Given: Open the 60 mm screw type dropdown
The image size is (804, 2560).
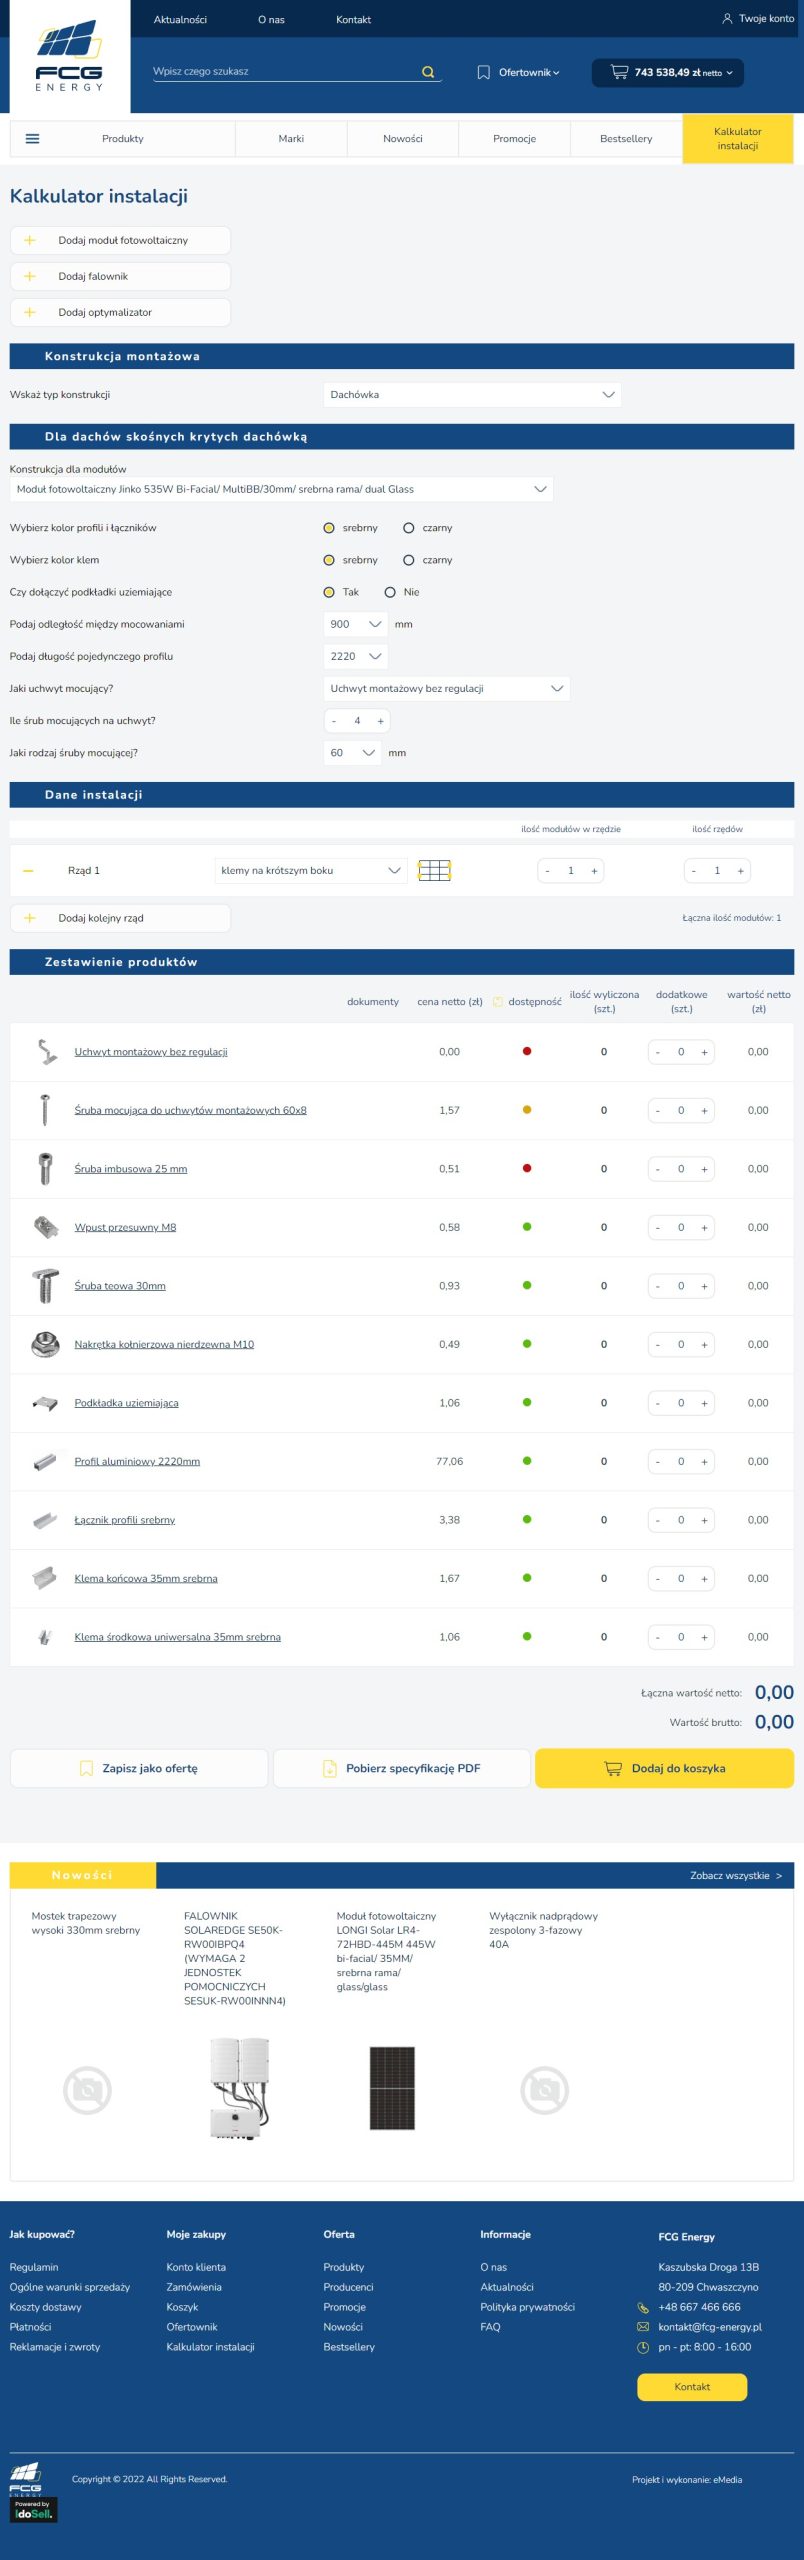Looking at the screenshot, I should (352, 753).
